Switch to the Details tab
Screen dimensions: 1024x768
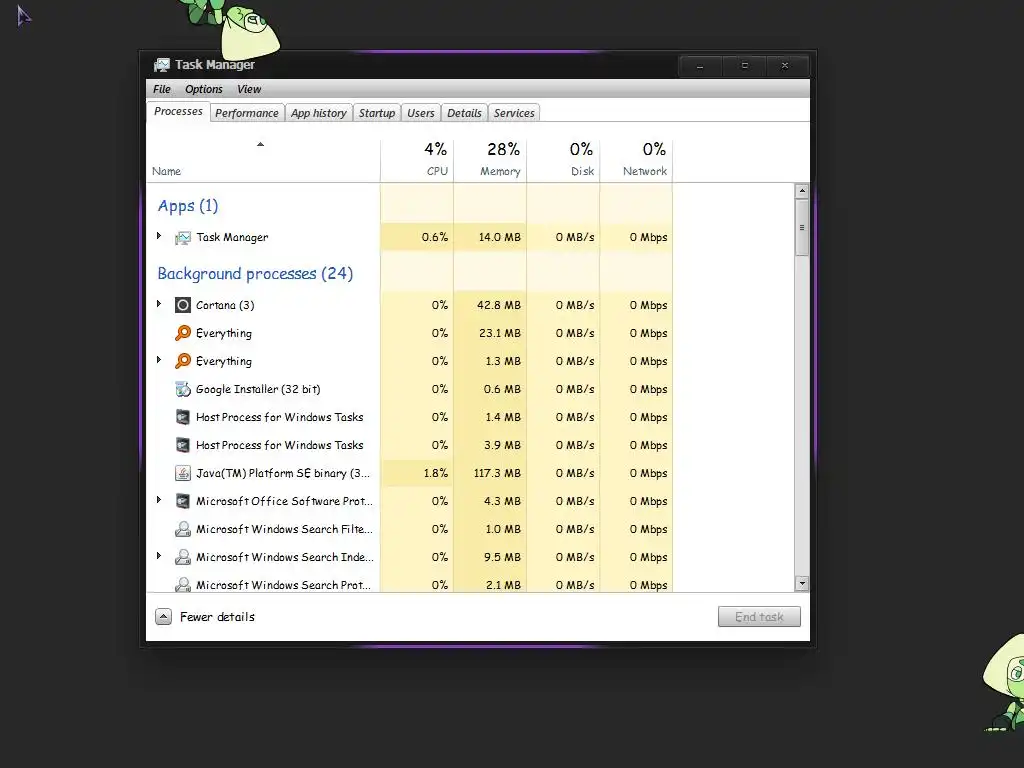pyautogui.click(x=464, y=113)
